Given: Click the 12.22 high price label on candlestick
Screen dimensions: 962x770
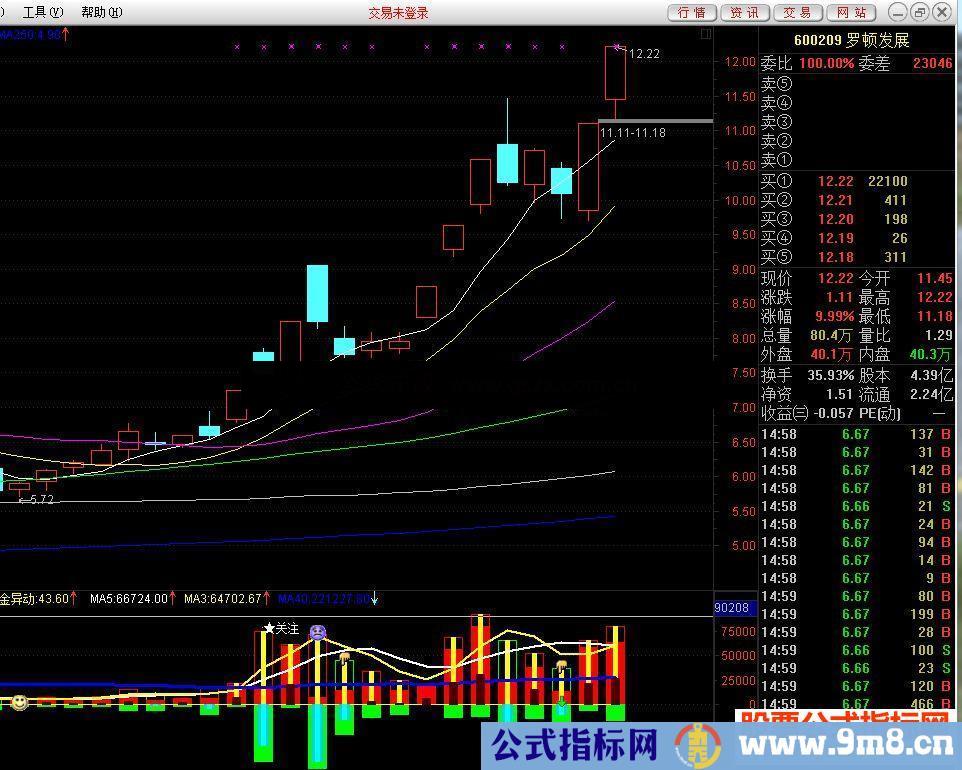Looking at the screenshot, I should pyautogui.click(x=645, y=54).
